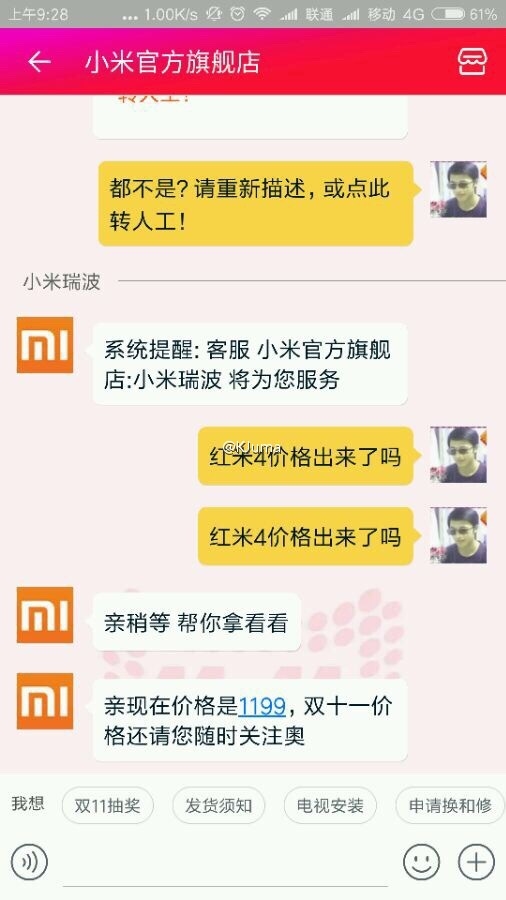The height and width of the screenshot is (900, 506).
Task: Tap Mi logo beside 亲稍等 message
Action: click(x=45, y=615)
